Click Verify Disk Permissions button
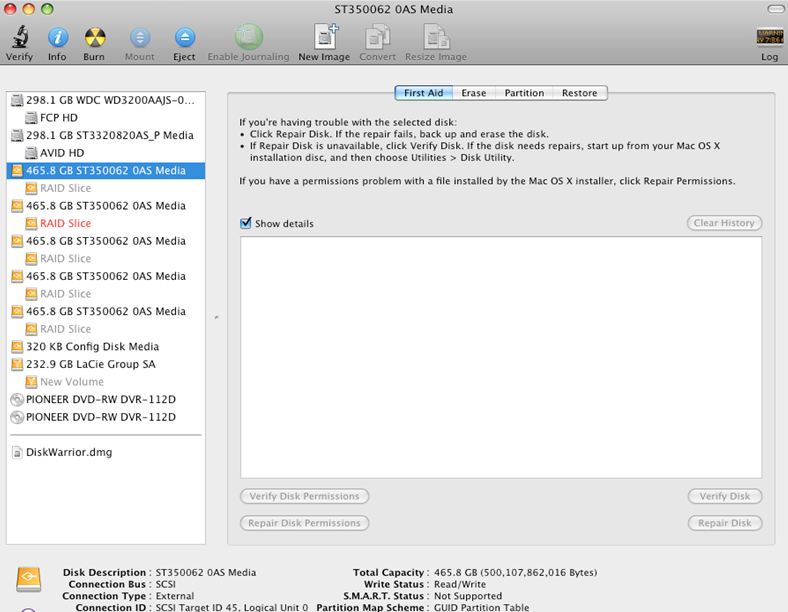Image resolution: width=788 pixels, height=612 pixels. [x=305, y=496]
